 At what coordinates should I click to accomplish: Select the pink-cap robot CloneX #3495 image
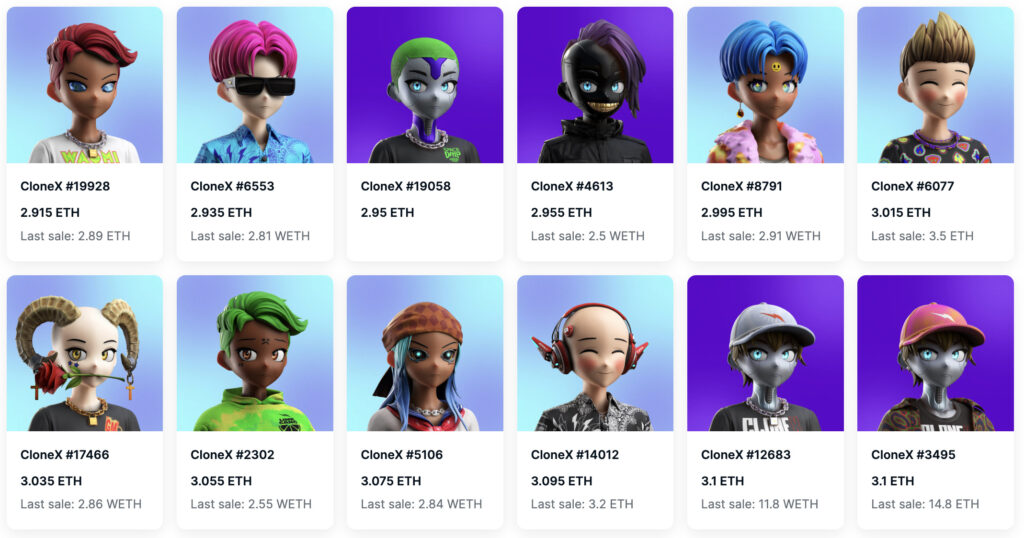[x=935, y=353]
